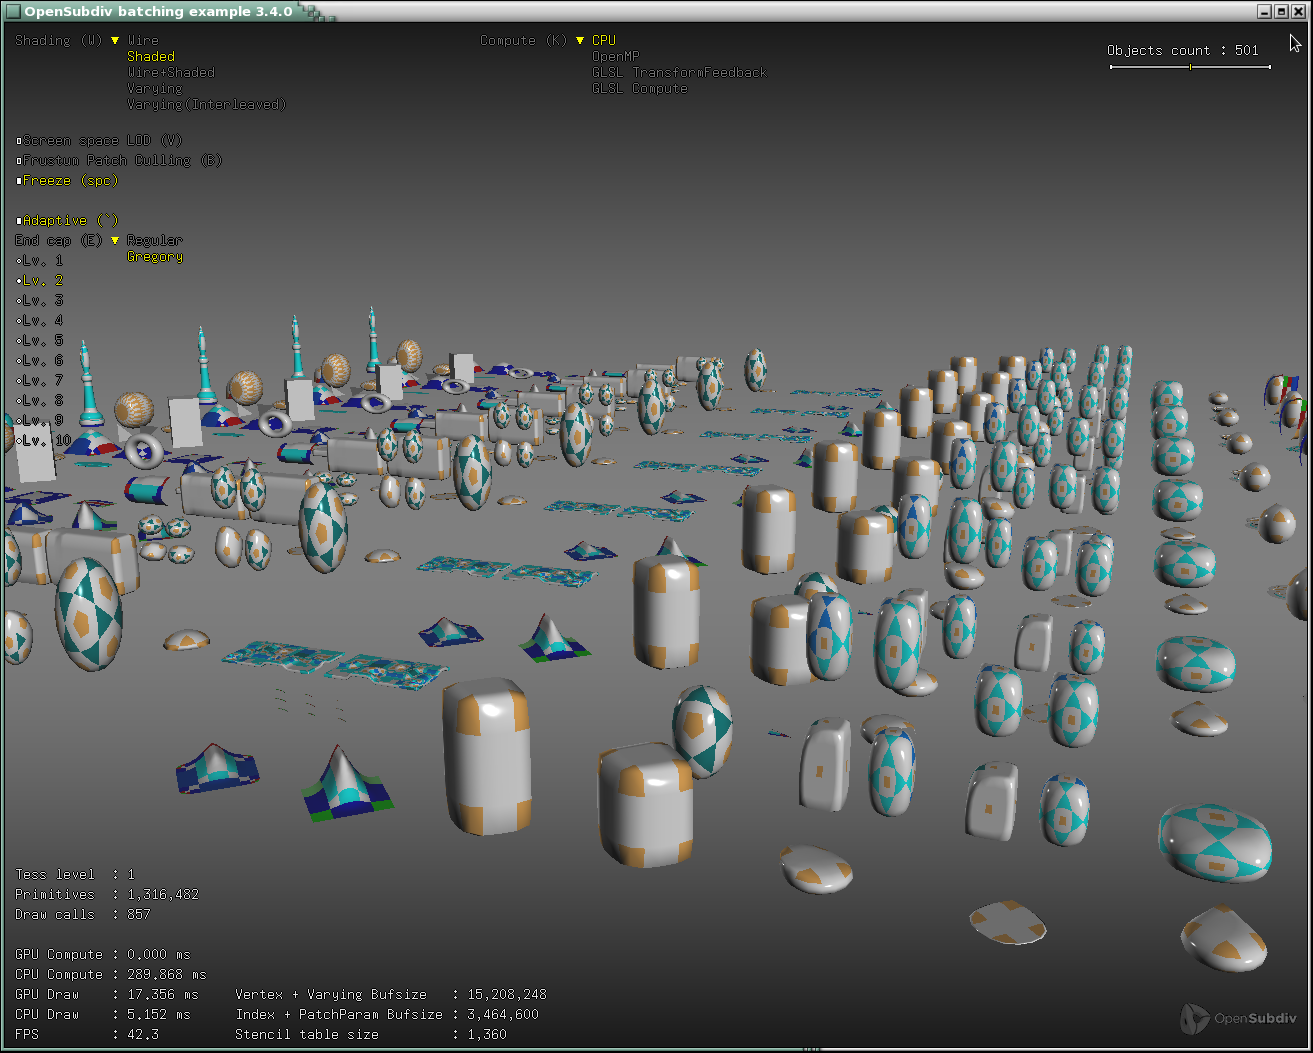Toggle Frustum Patch Culling option
Viewport: 1313px width, 1053px height.
[19, 161]
